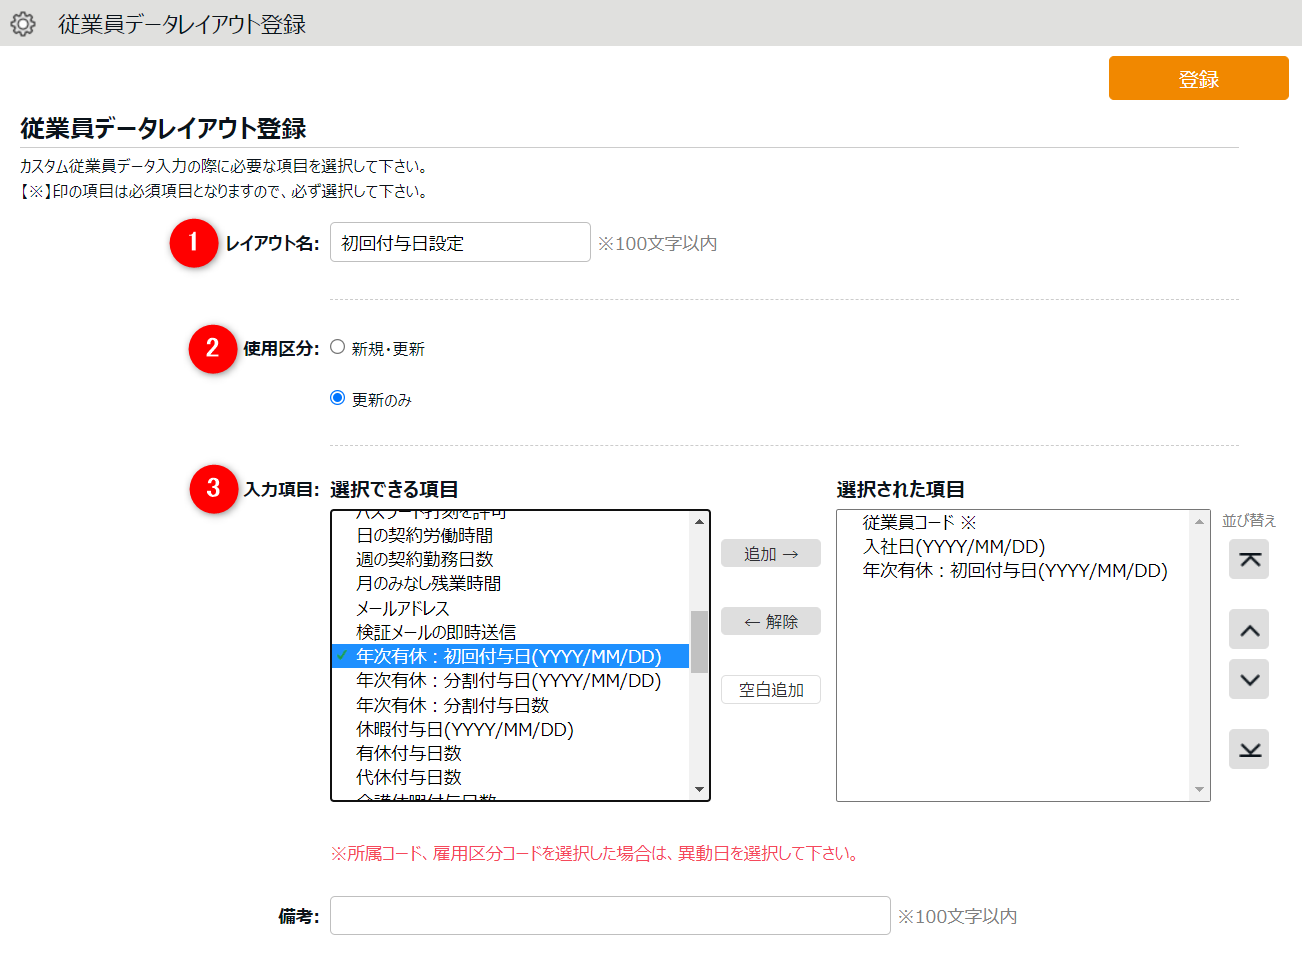Move selected item to bottom of list
The image size is (1302, 960).
[1249, 750]
